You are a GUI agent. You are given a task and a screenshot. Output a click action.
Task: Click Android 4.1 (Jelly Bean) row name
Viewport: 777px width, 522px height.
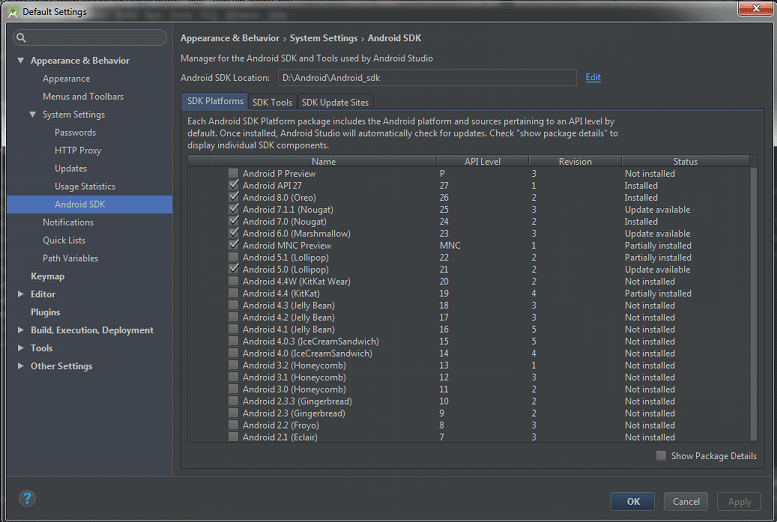(288, 329)
